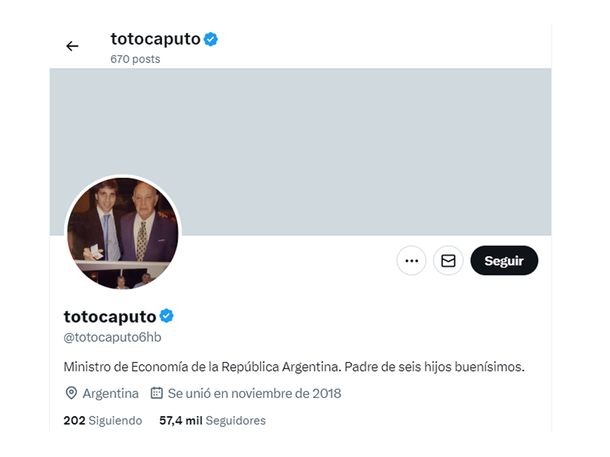Click the verified badge beside the top header name

click(x=211, y=39)
